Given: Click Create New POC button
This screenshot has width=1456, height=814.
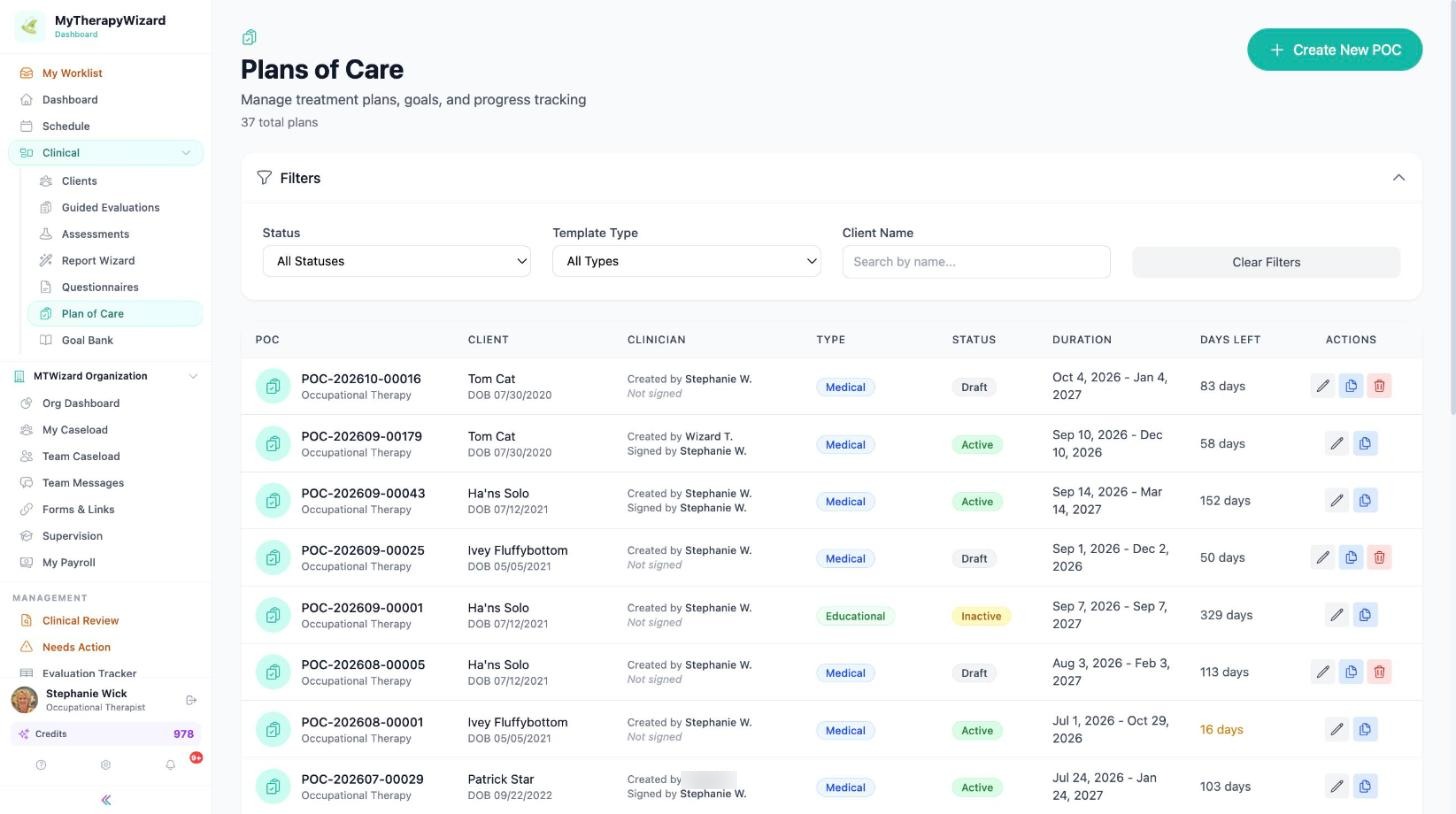Looking at the screenshot, I should click(1334, 50).
